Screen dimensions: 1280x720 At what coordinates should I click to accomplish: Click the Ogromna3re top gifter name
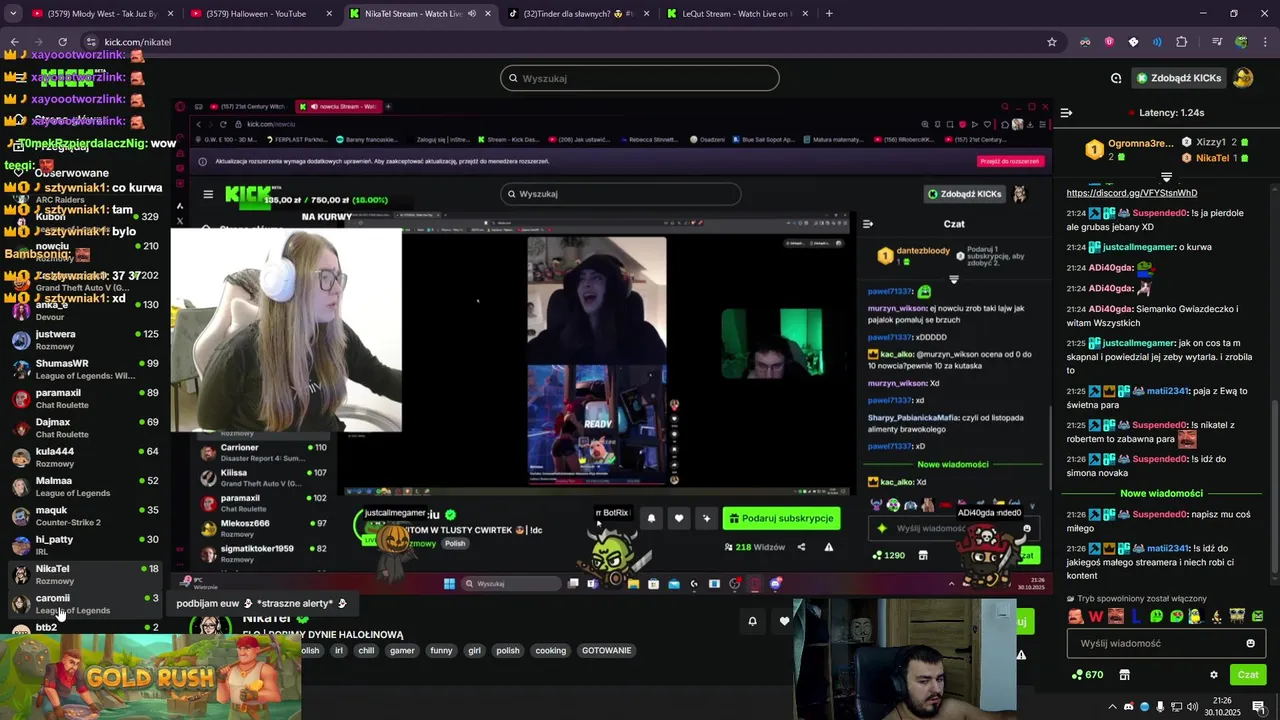point(1140,143)
